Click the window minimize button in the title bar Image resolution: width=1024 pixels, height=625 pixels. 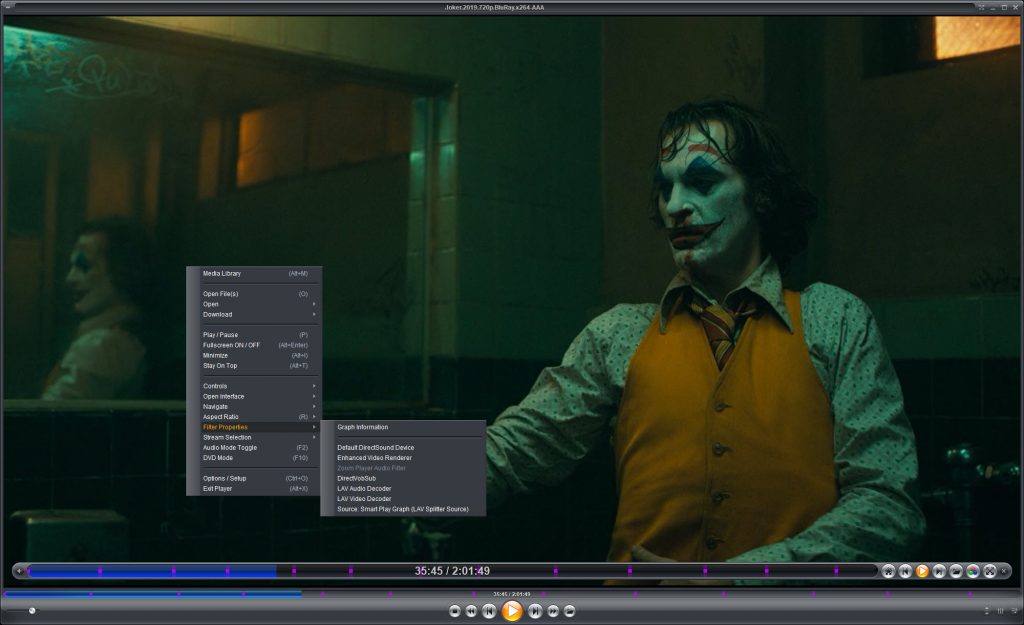(993, 7)
